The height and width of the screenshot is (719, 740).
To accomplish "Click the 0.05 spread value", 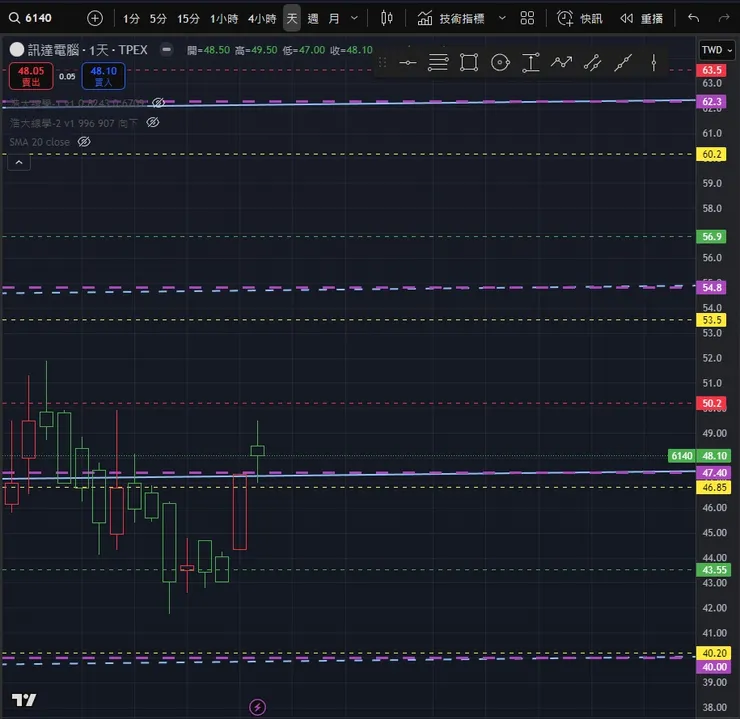I will tap(67, 76).
